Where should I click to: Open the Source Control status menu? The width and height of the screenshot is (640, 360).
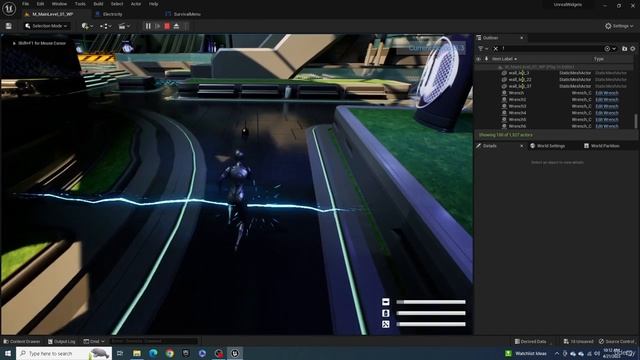coord(617,341)
